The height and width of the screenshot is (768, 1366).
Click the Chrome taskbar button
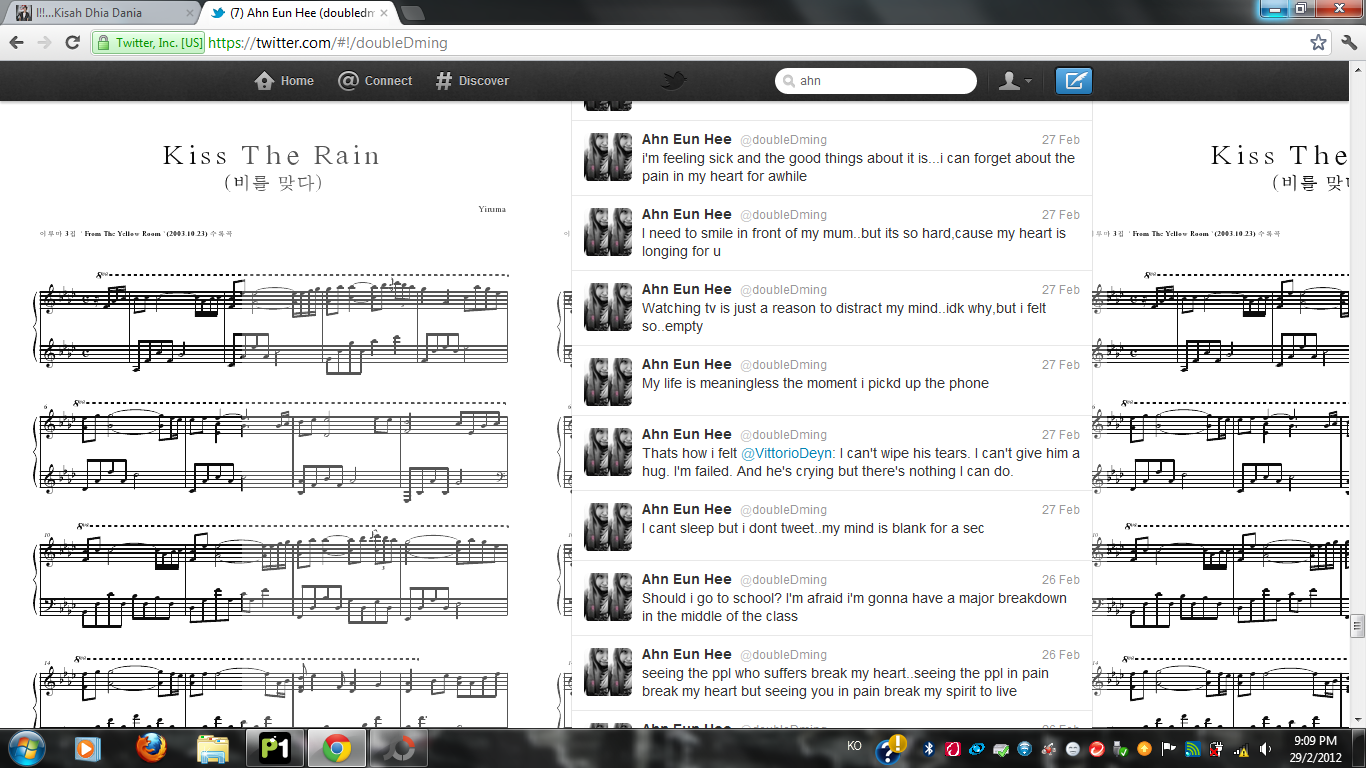336,748
